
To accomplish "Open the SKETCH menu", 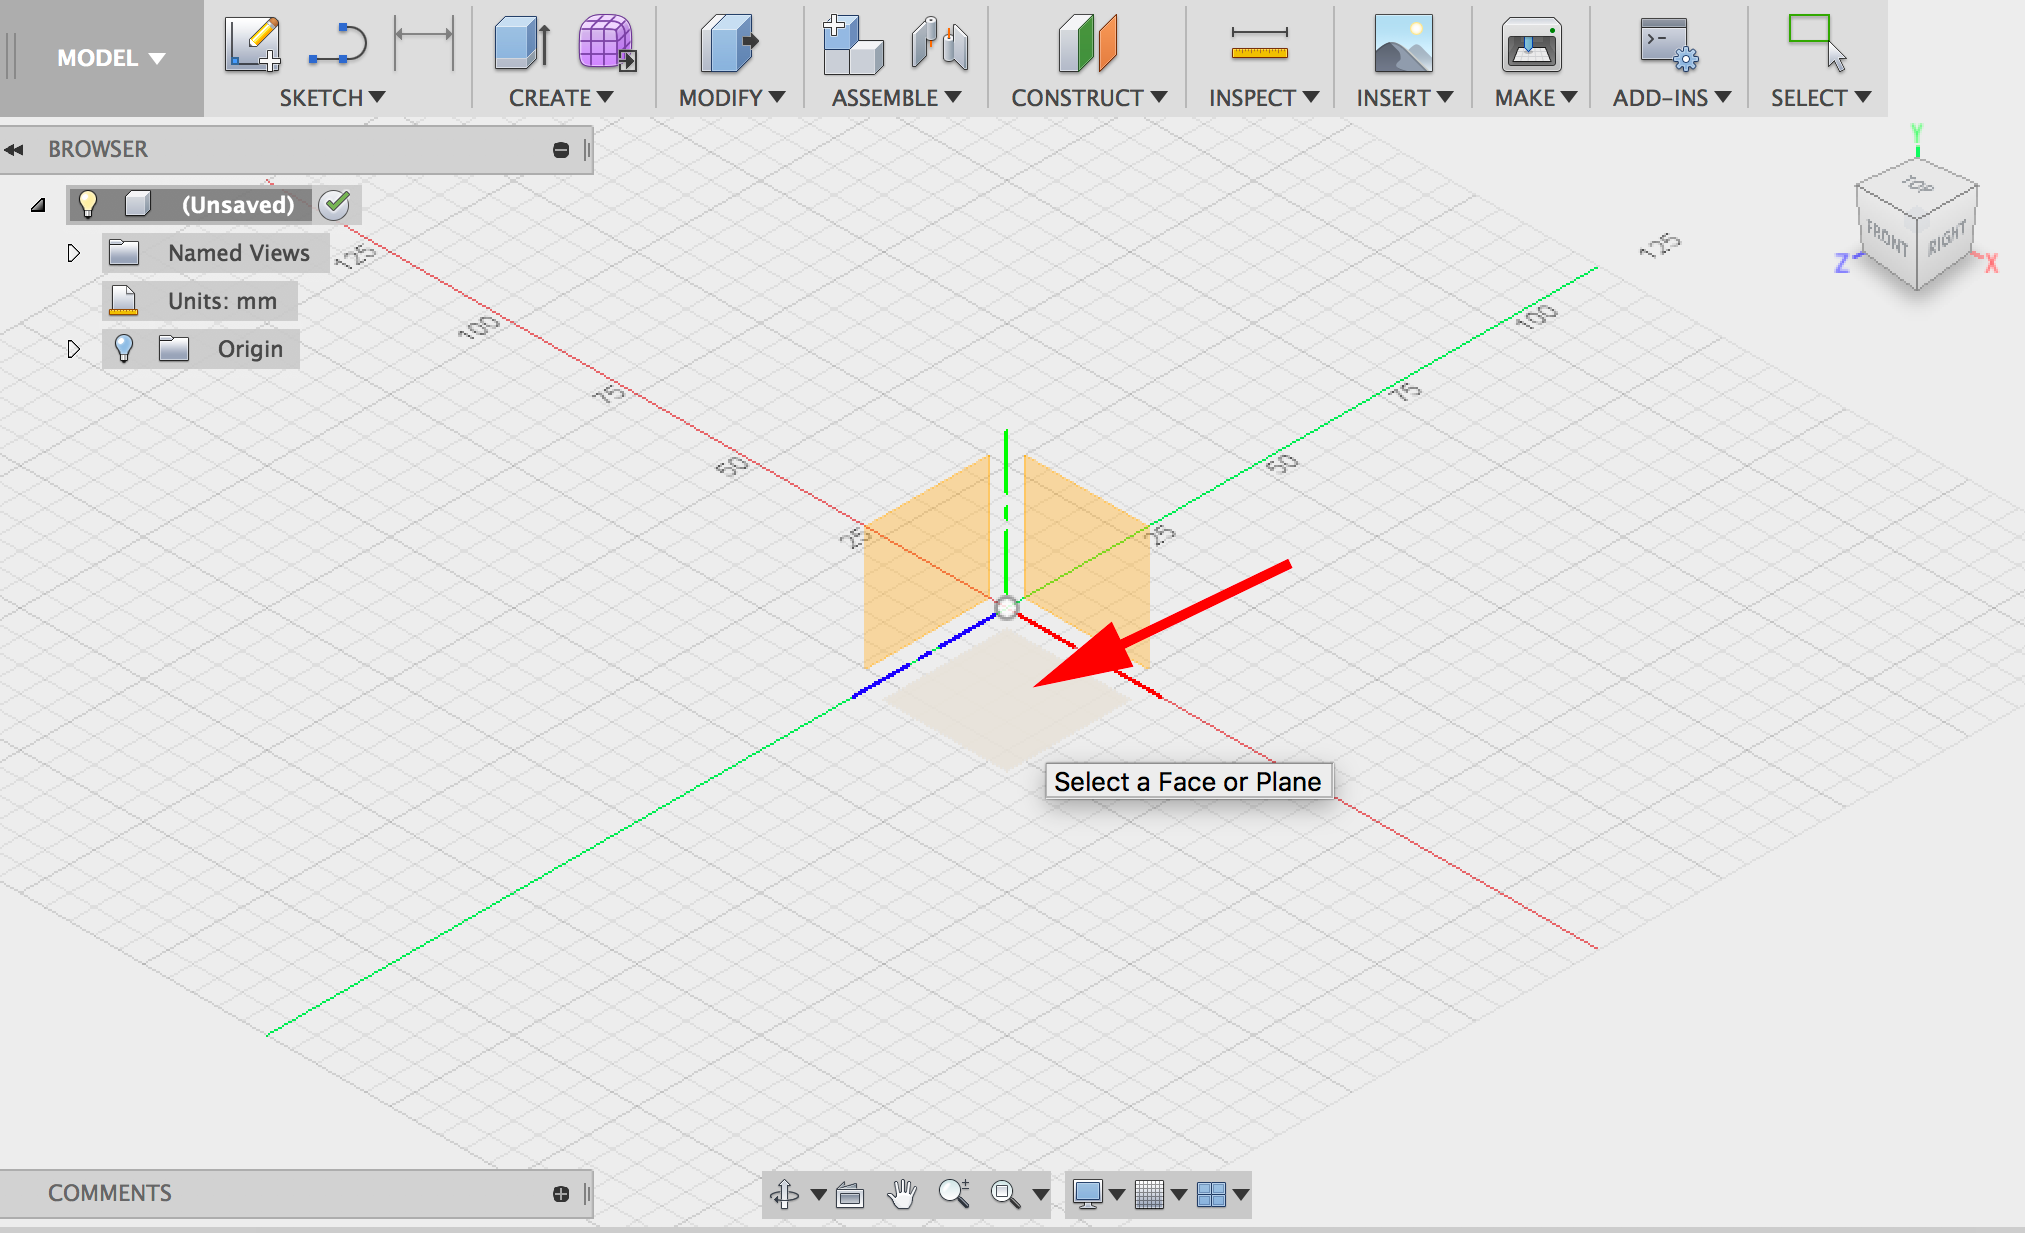I will tap(332, 98).
